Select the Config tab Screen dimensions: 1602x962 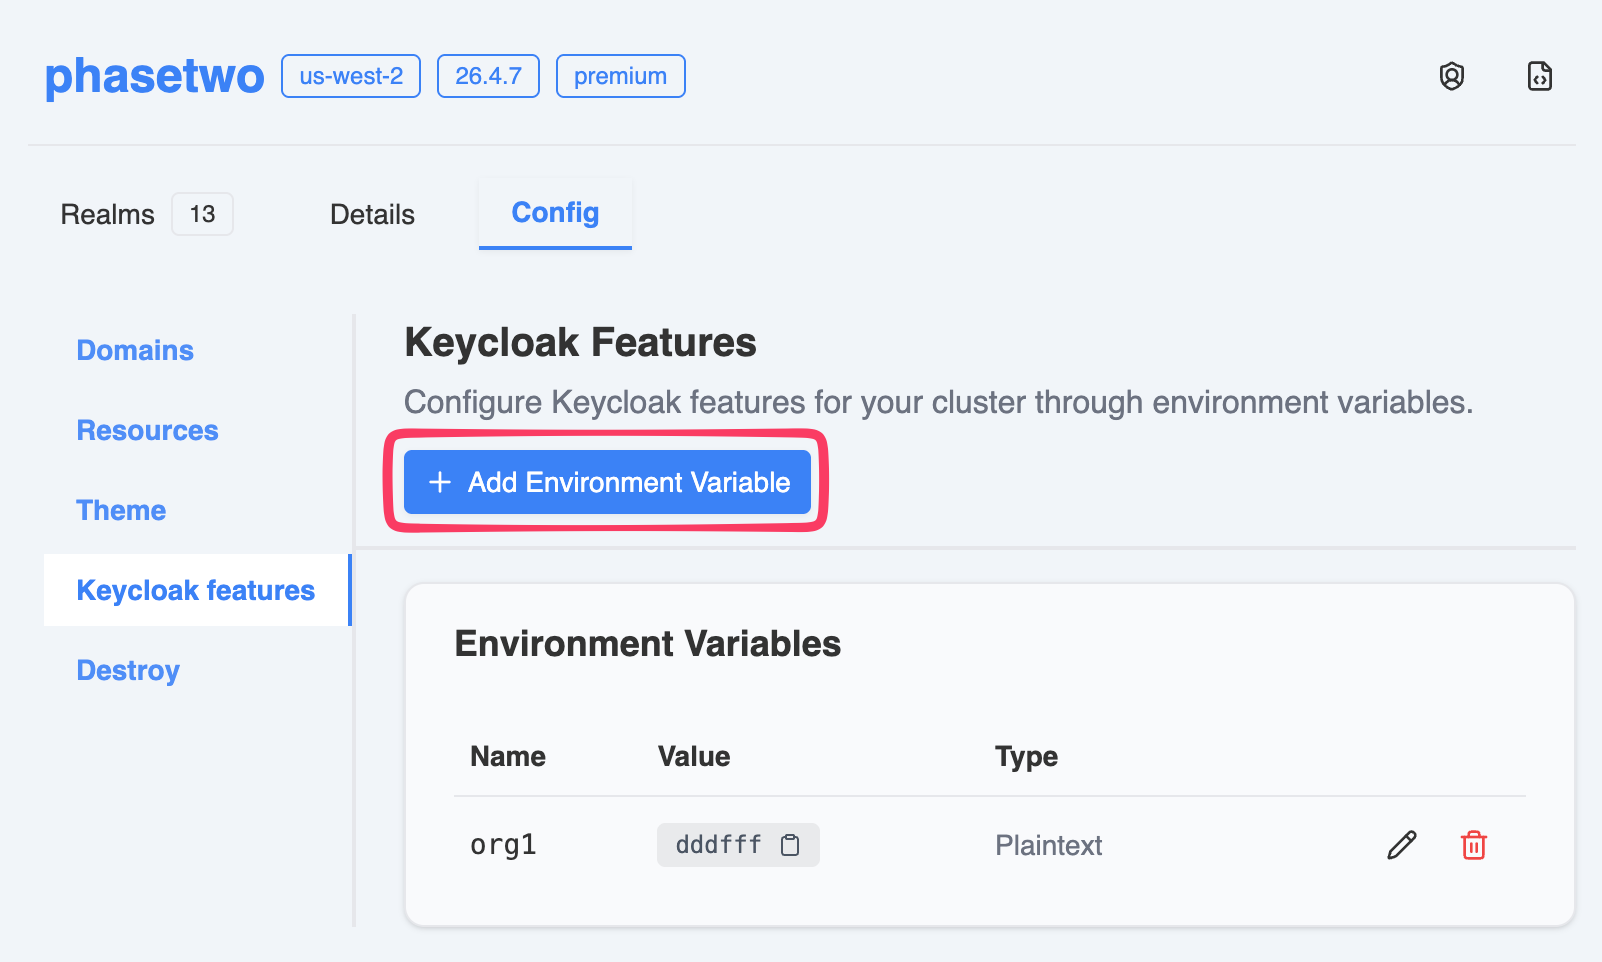click(x=555, y=212)
